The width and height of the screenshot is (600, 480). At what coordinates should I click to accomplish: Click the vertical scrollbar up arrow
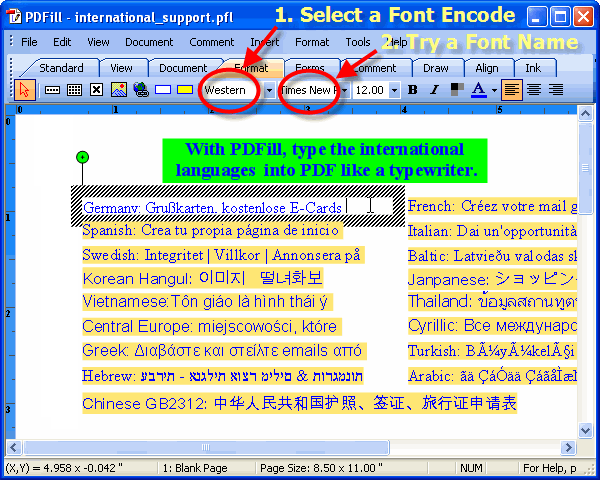click(585, 113)
